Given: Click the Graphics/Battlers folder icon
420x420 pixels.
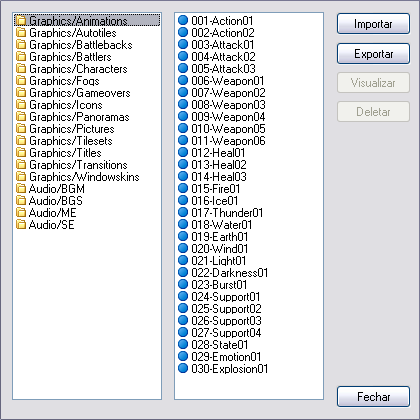Looking at the screenshot, I should [21, 57].
